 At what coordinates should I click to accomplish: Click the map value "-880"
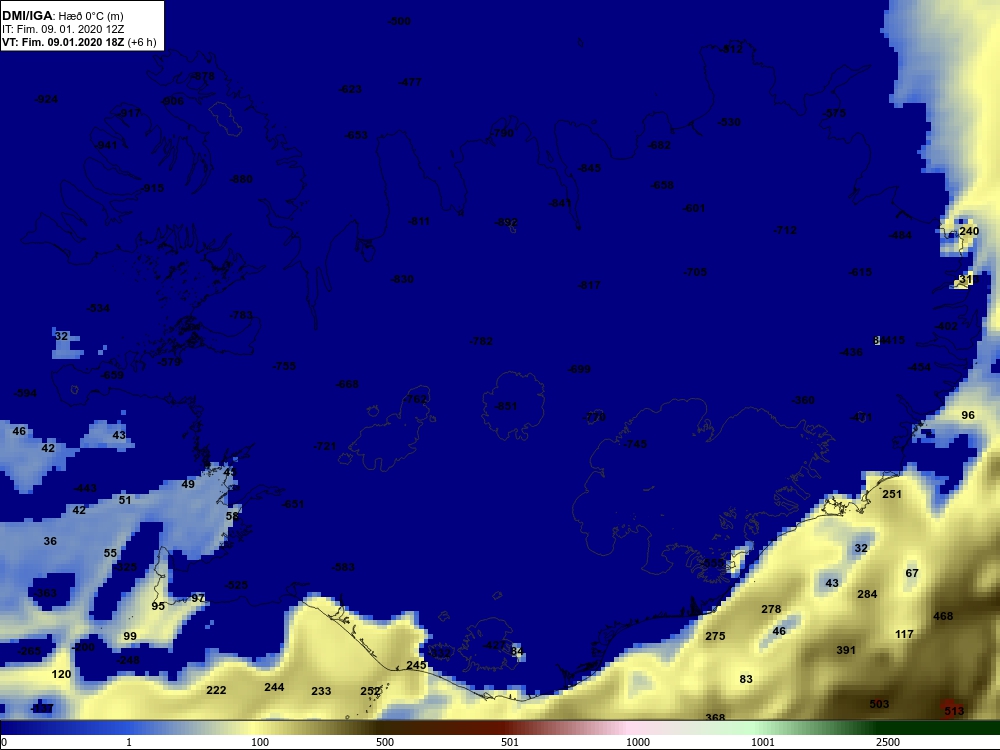click(x=241, y=179)
